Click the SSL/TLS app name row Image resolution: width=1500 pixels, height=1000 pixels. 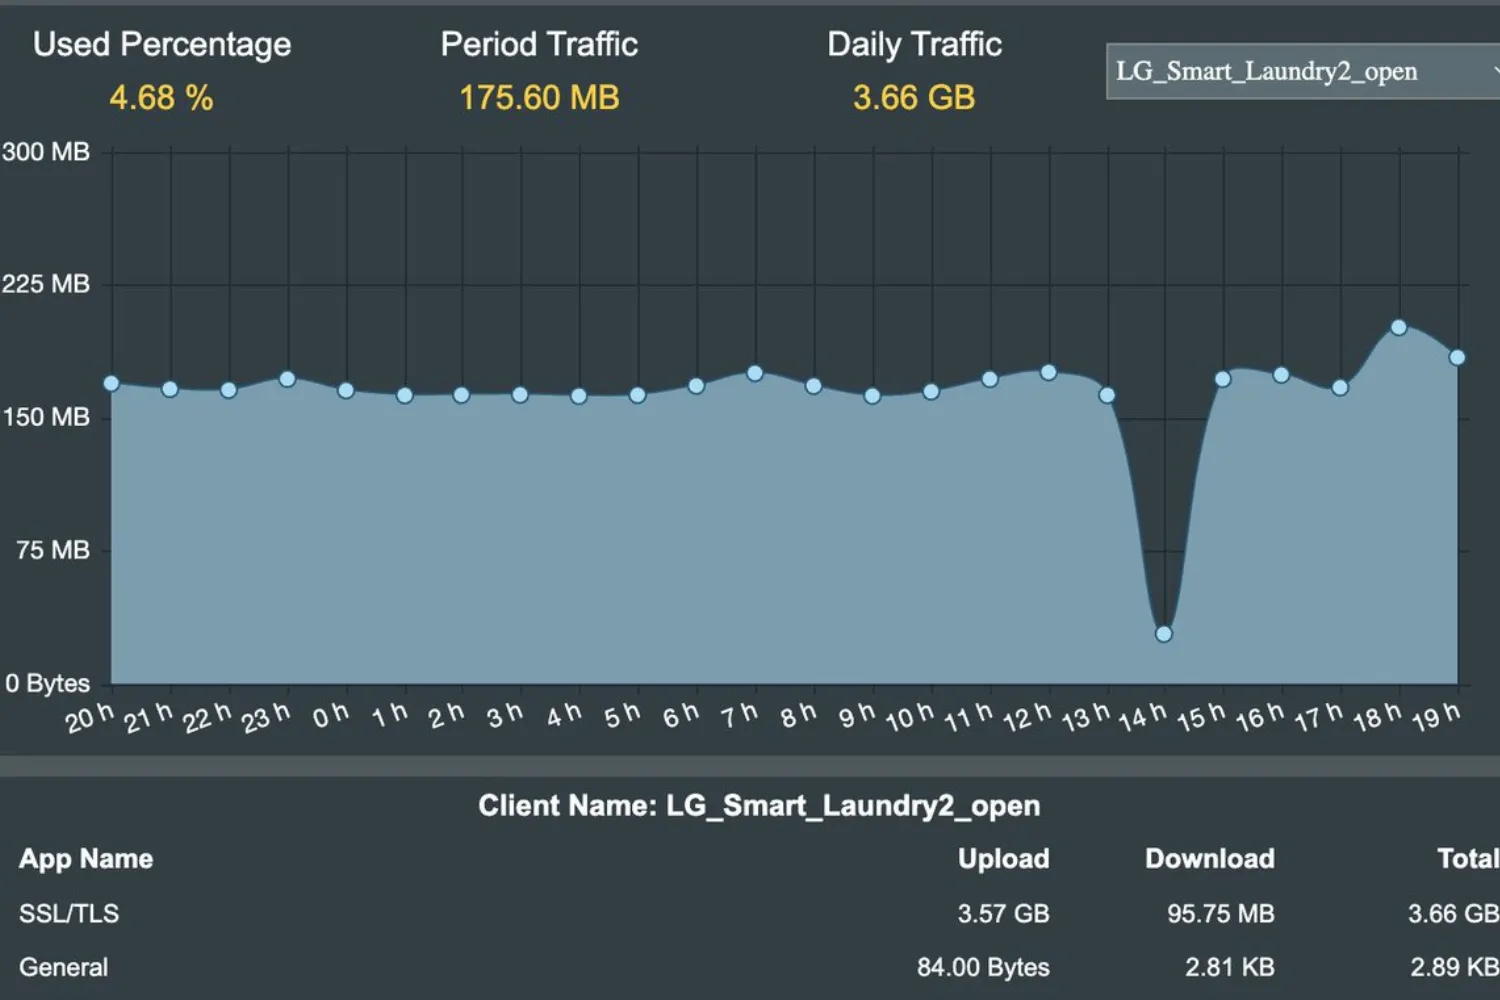tap(69, 913)
